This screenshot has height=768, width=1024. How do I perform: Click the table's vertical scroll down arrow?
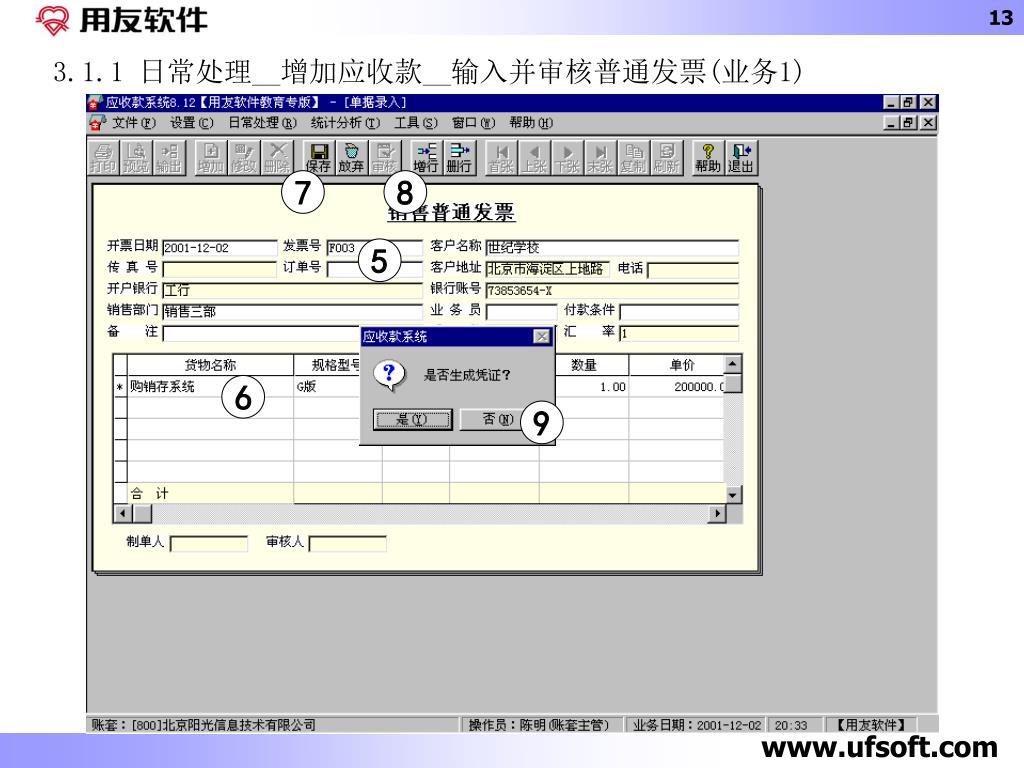(733, 495)
